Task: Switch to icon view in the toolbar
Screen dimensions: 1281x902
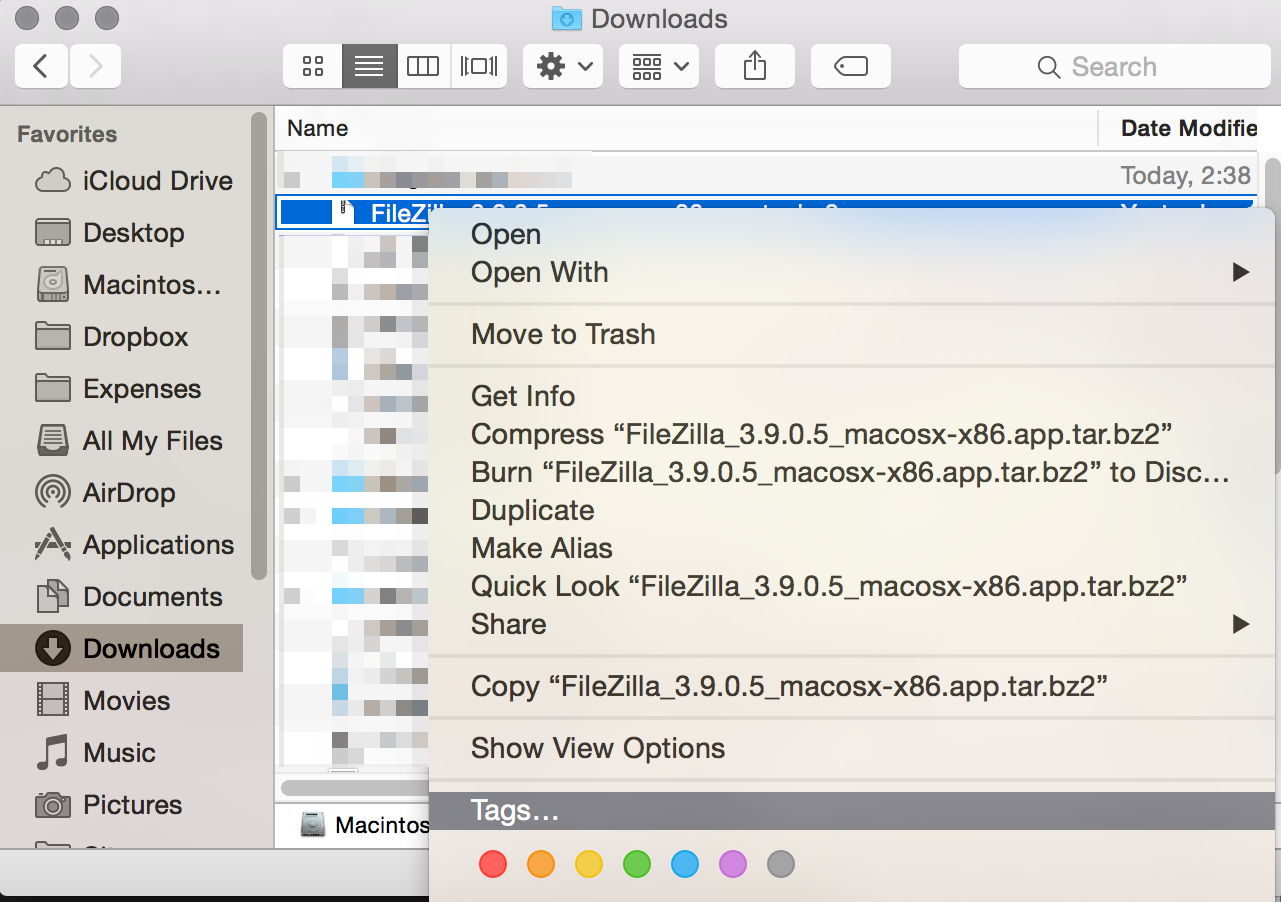Action: (313, 67)
